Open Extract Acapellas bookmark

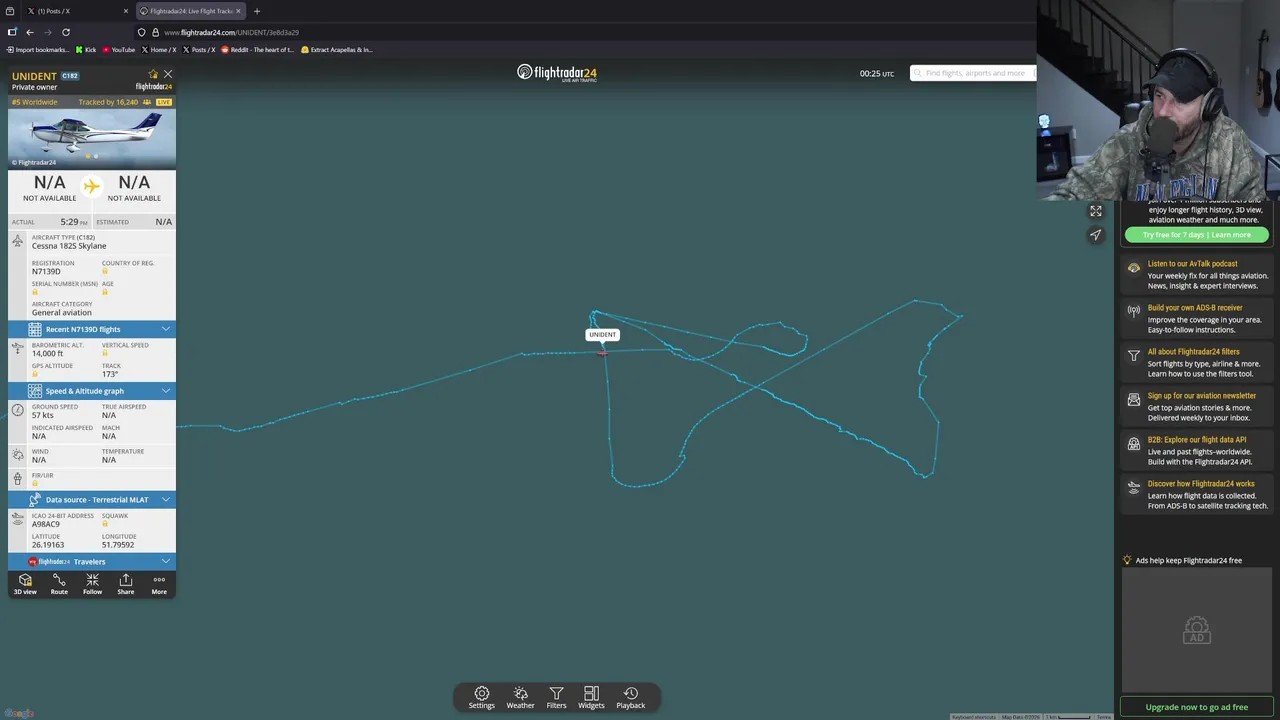coord(337,50)
